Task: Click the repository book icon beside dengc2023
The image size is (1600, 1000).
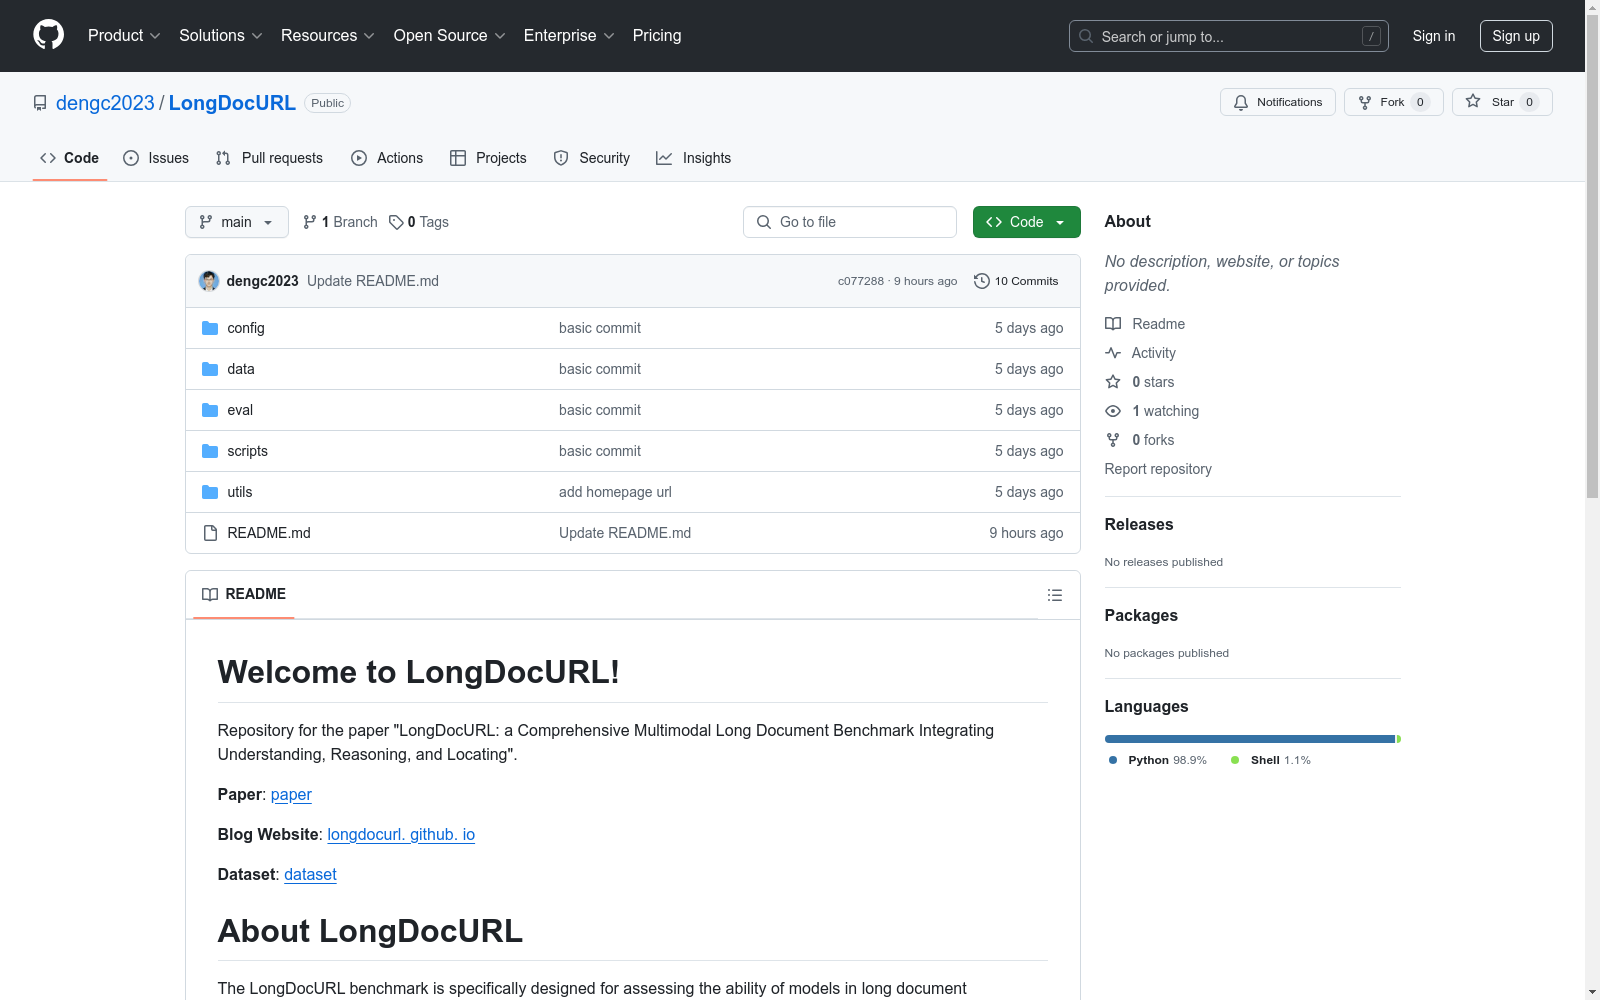Action: pos(40,103)
